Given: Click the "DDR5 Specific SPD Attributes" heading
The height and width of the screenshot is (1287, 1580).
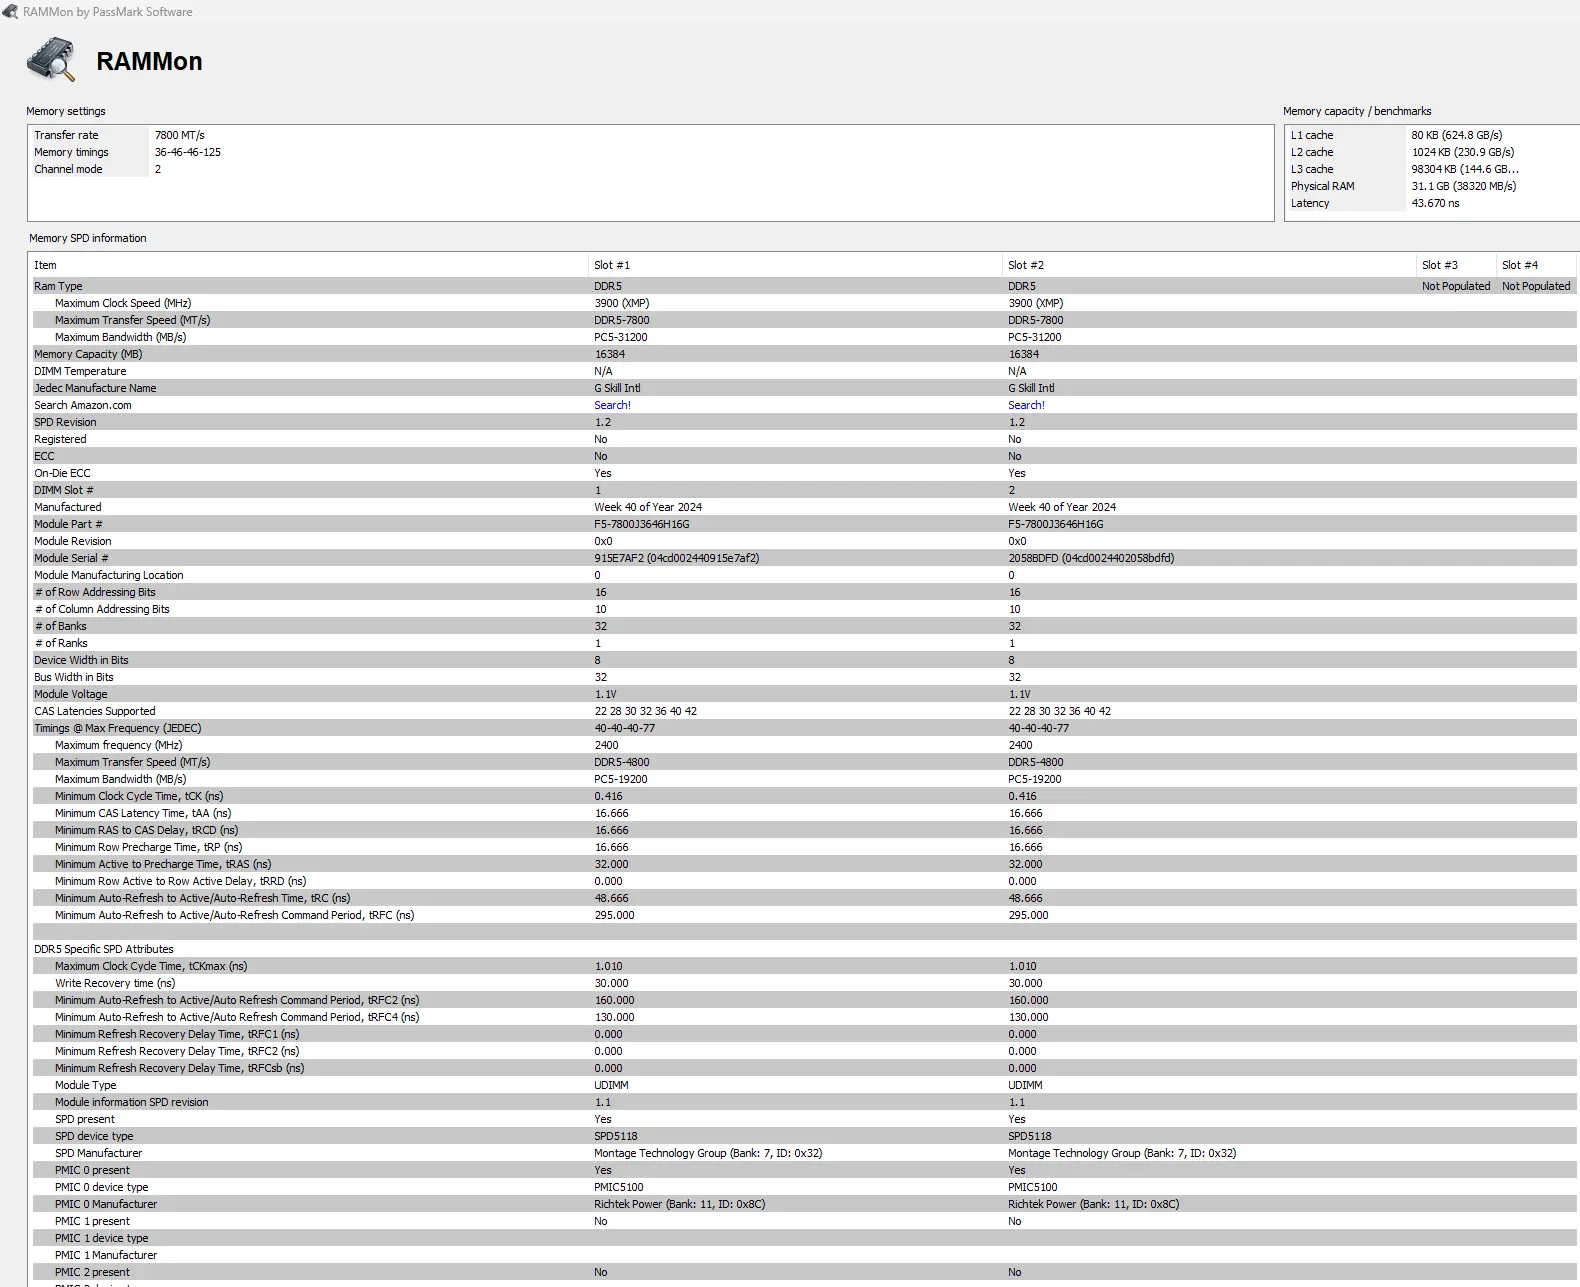Looking at the screenshot, I should (x=104, y=949).
